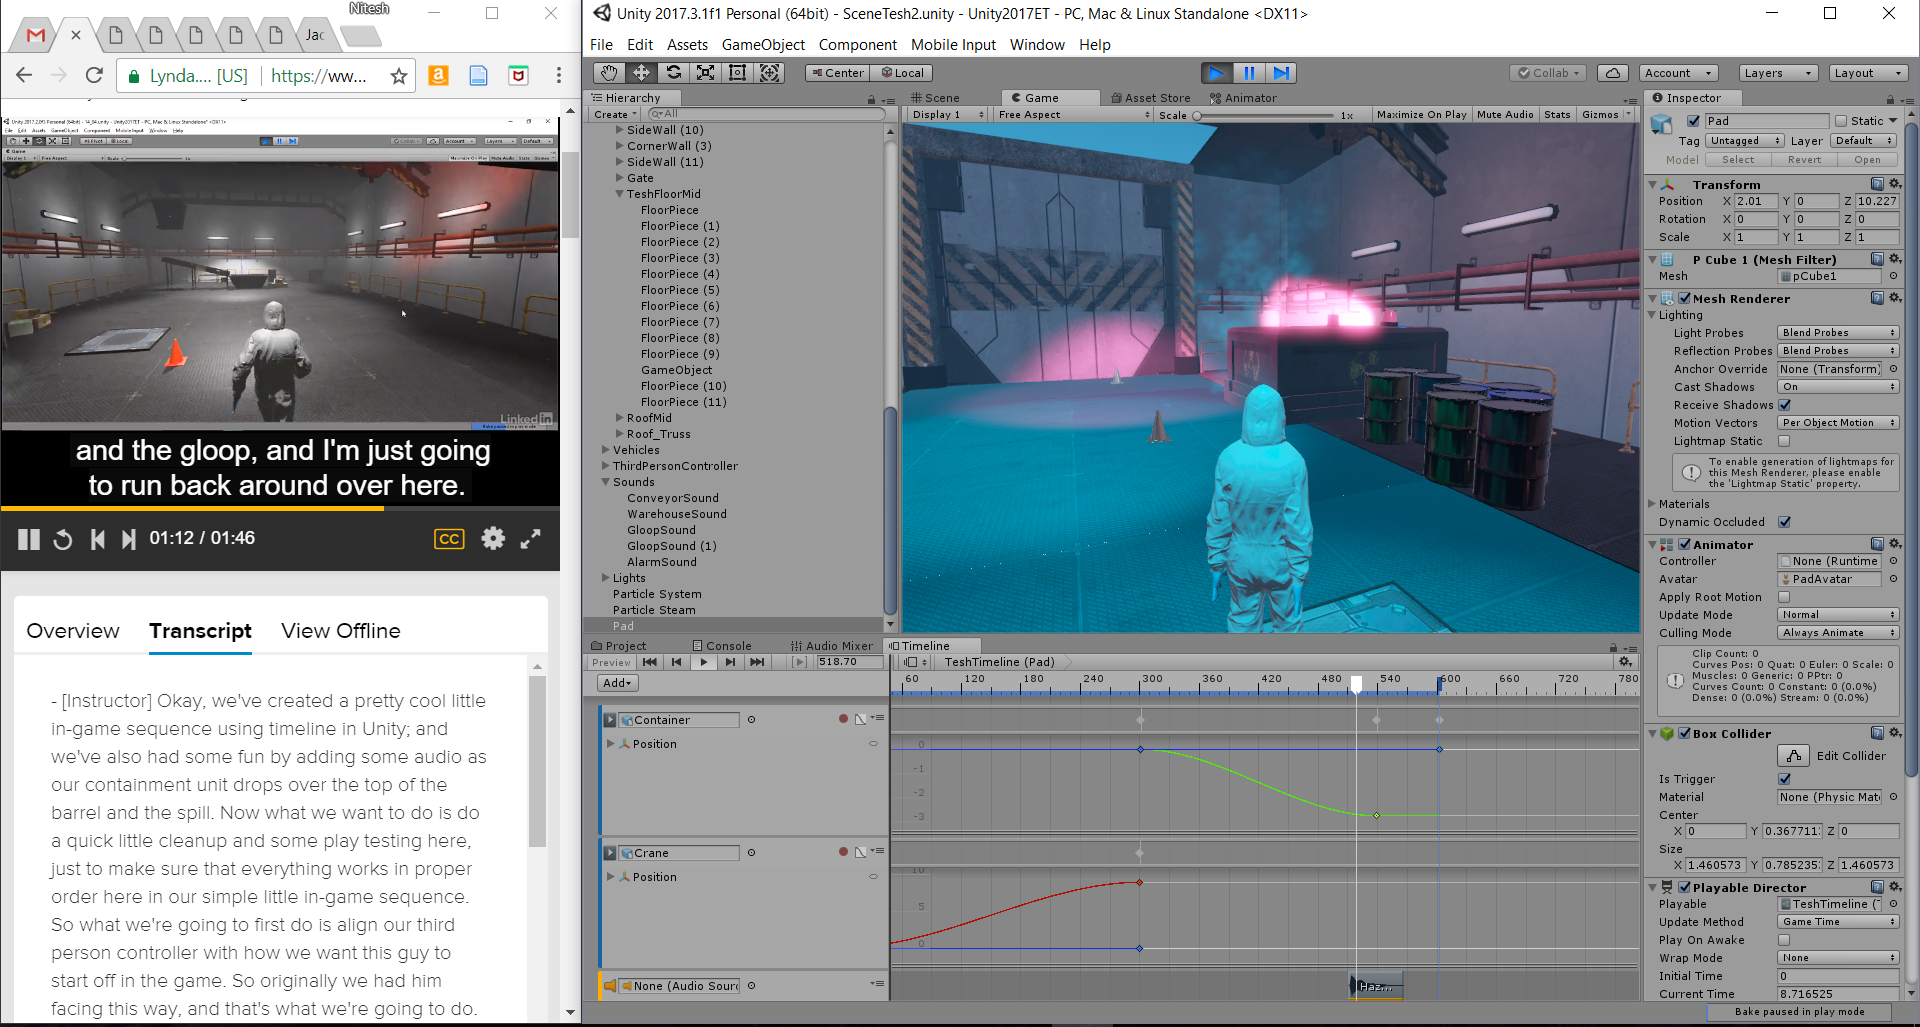The width and height of the screenshot is (1920, 1027).
Task: Select the Scale tool in Unity toolbar
Action: tap(705, 73)
